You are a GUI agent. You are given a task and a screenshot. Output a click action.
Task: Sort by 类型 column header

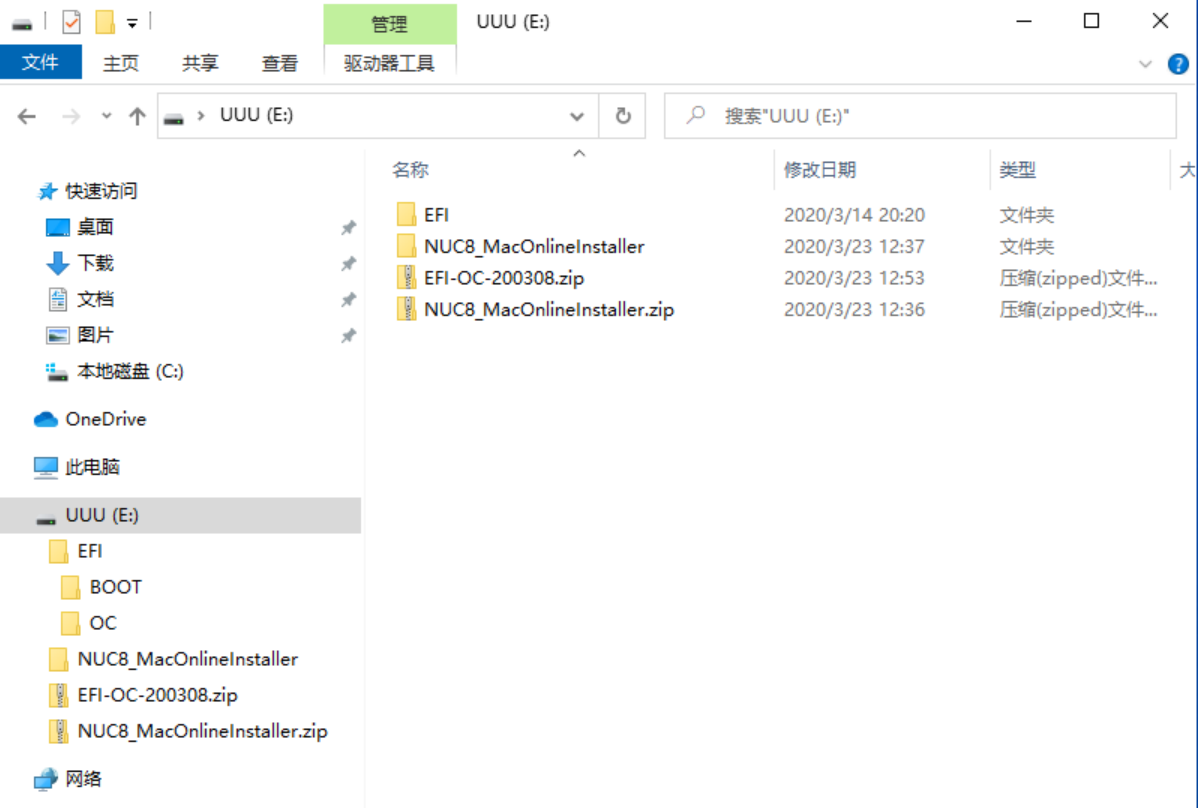tap(1017, 170)
